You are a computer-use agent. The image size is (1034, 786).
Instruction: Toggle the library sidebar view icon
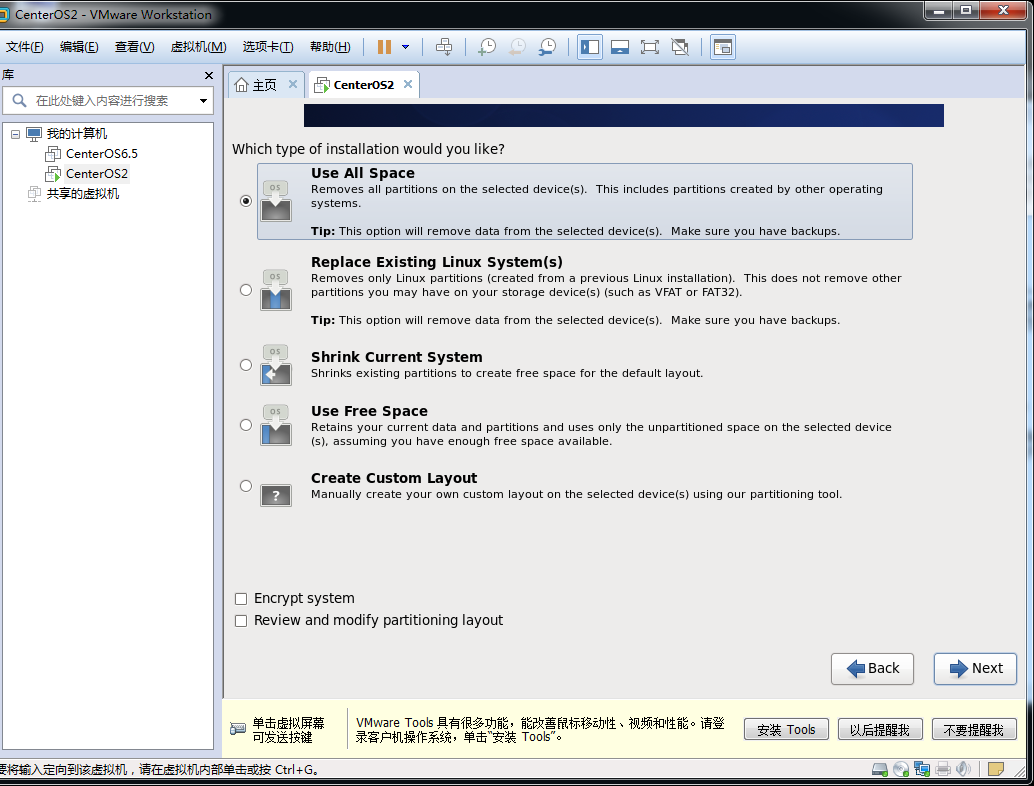[x=590, y=47]
